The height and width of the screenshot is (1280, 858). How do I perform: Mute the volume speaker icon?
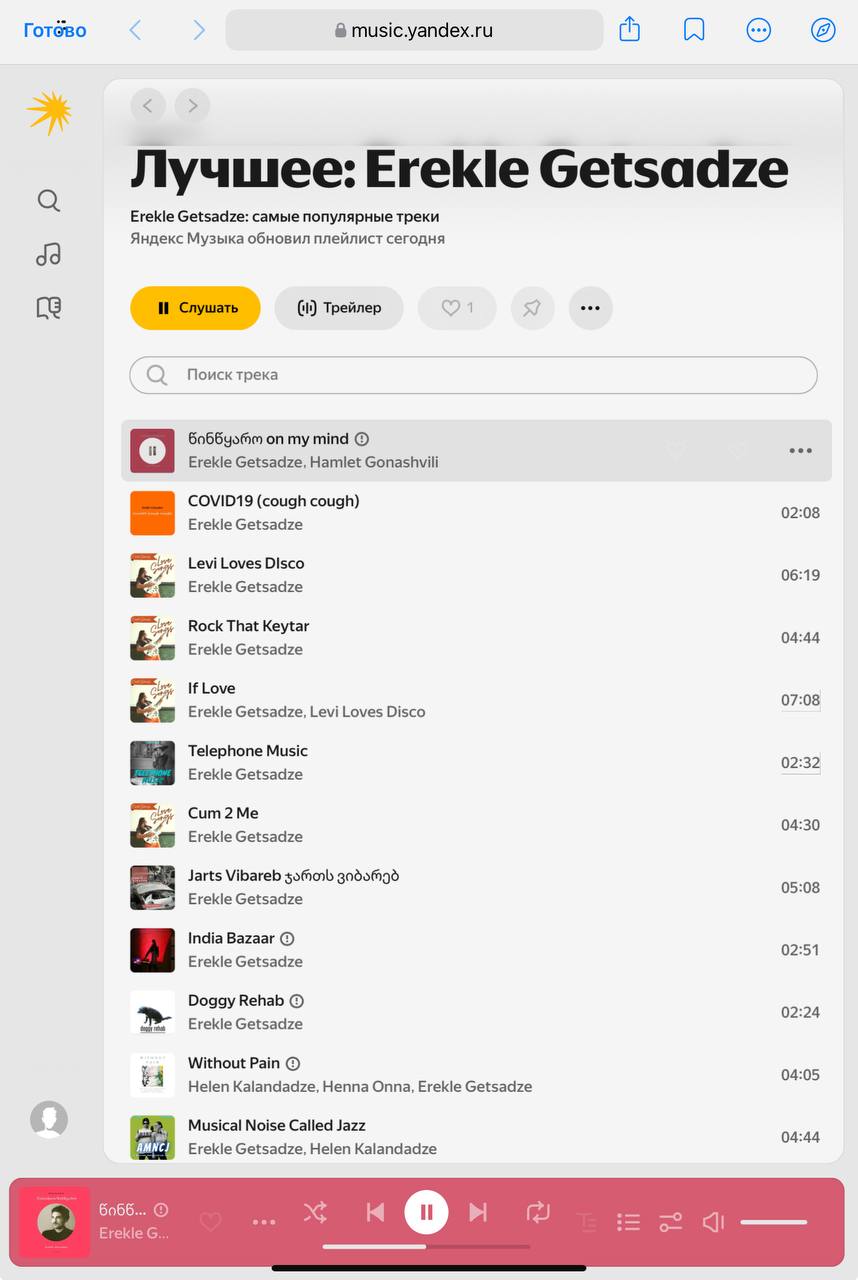pyautogui.click(x=713, y=1221)
